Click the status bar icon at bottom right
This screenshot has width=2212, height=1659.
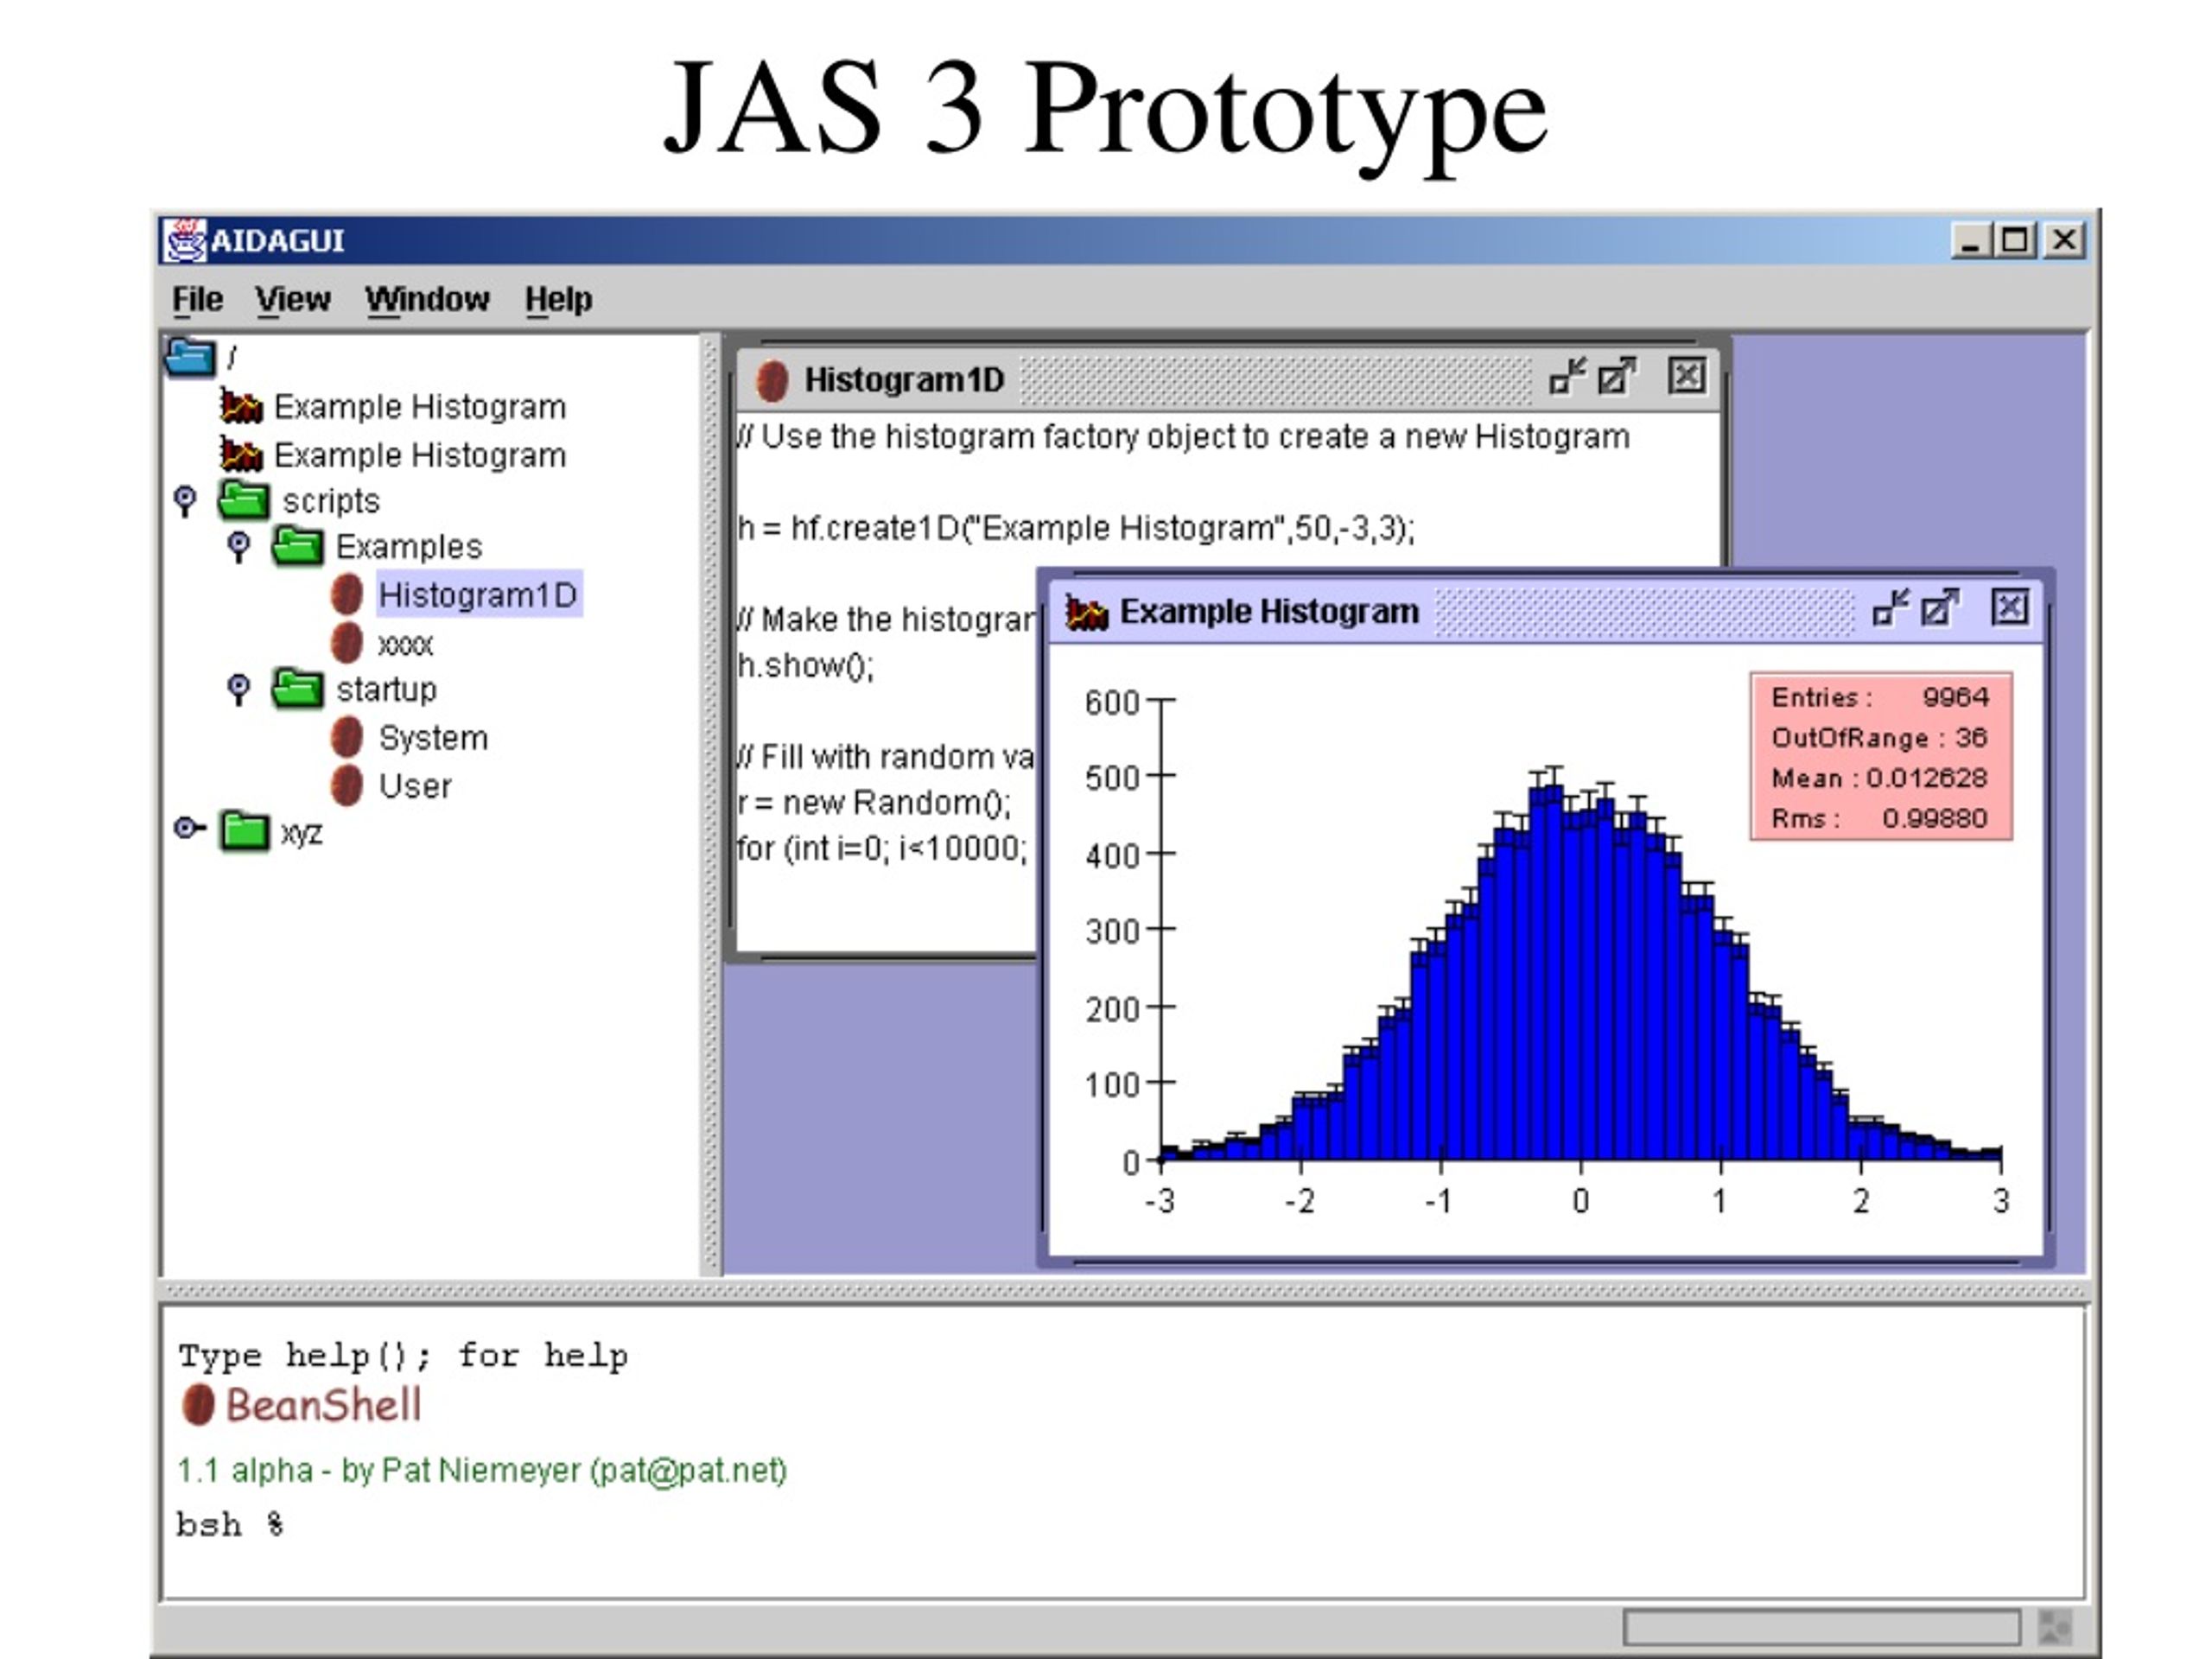point(2053,1626)
